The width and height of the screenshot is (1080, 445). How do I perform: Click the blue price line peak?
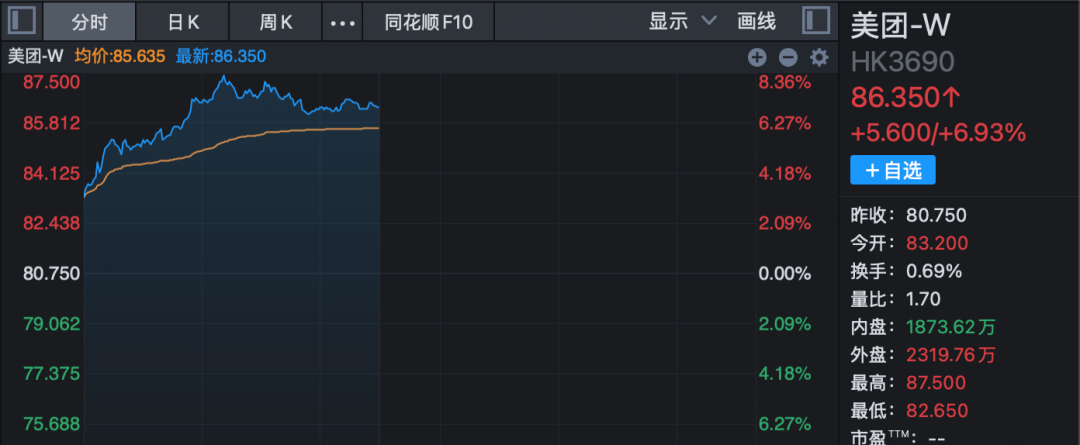pos(223,77)
